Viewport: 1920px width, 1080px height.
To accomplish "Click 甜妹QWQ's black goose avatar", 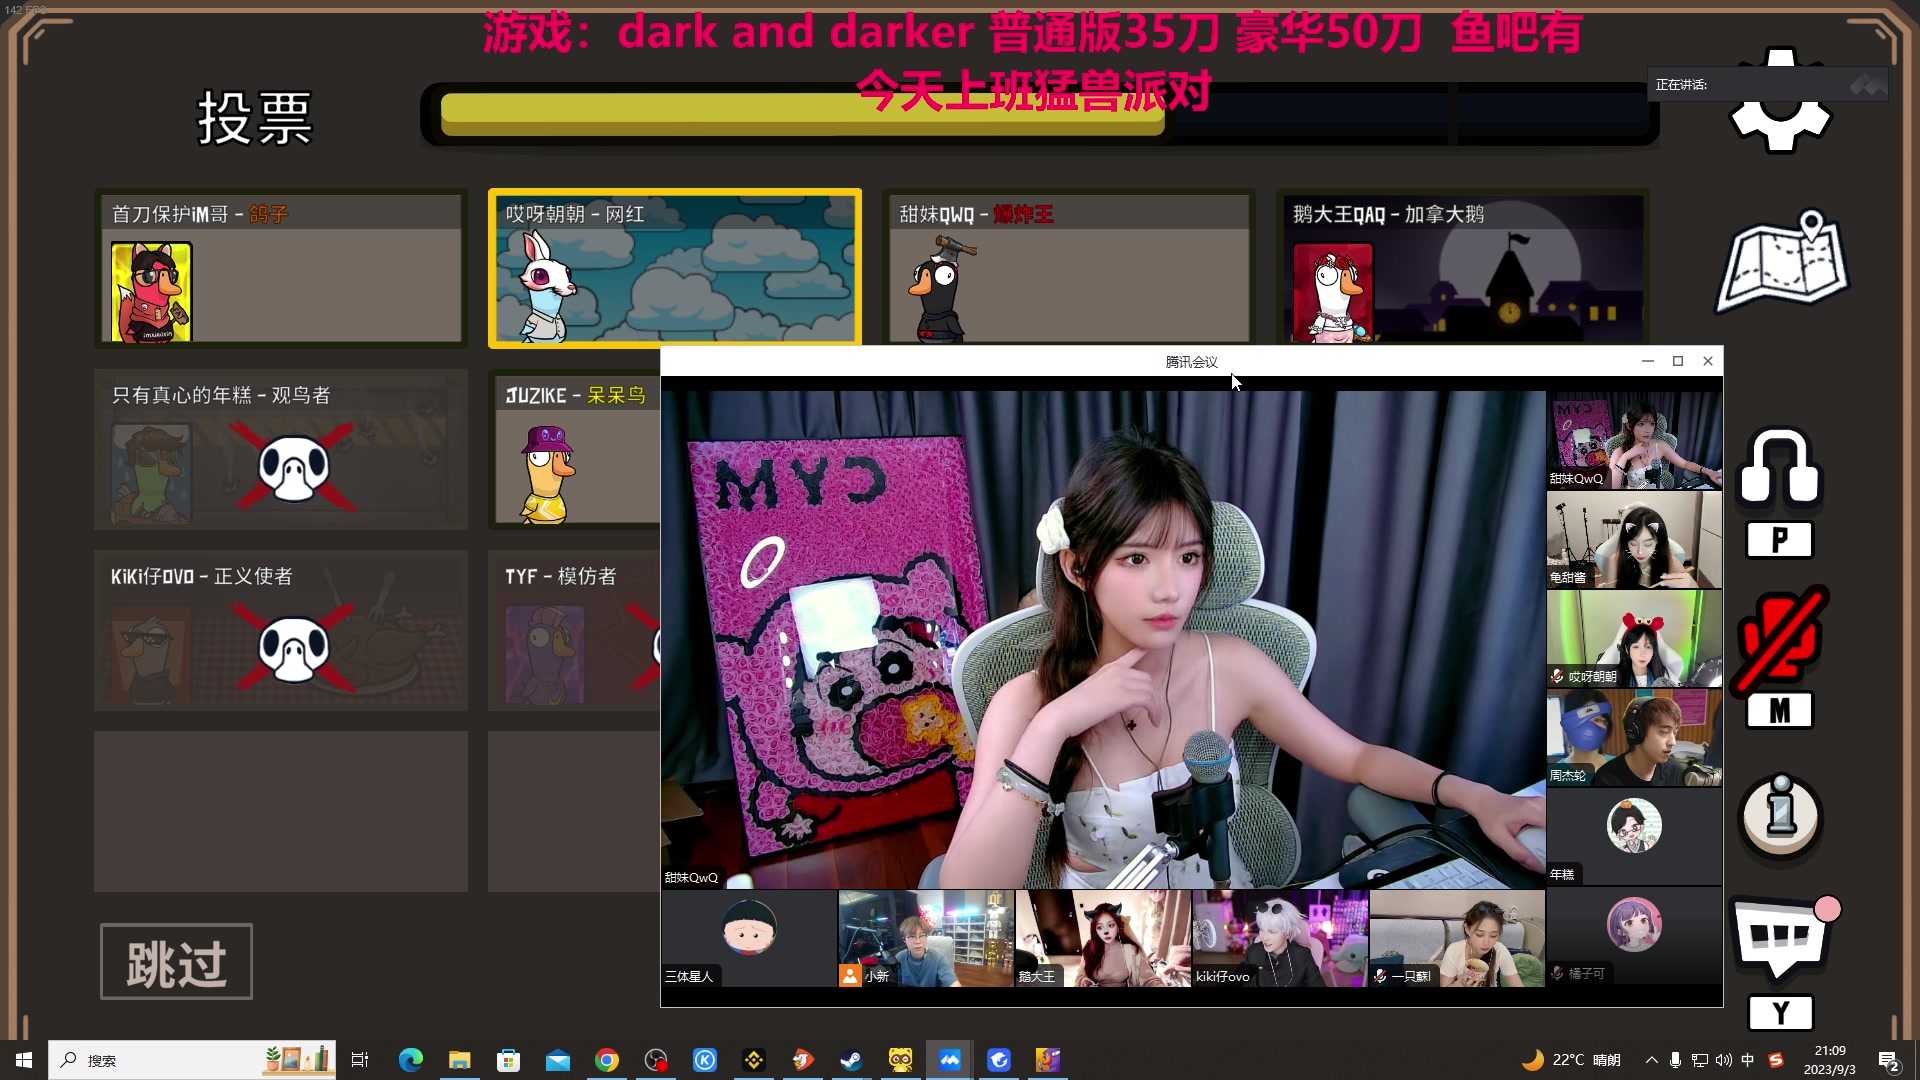I will (x=940, y=290).
